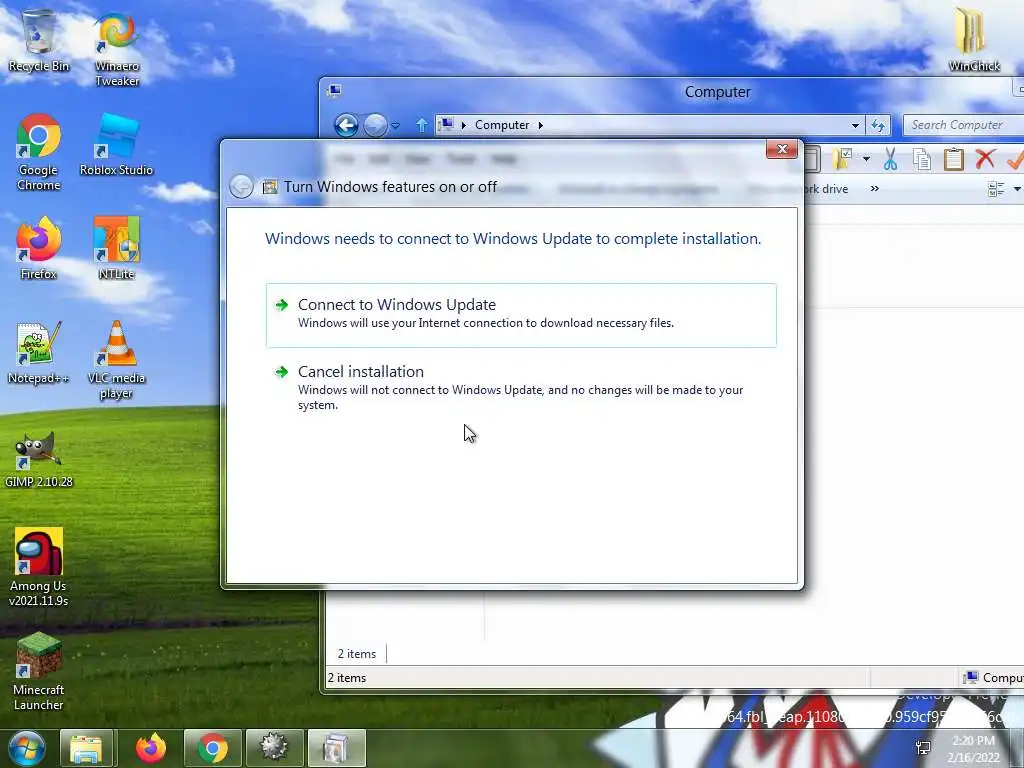Screen dimensions: 1024x768
Task: Open address bar history dropdown
Action: coord(855,125)
